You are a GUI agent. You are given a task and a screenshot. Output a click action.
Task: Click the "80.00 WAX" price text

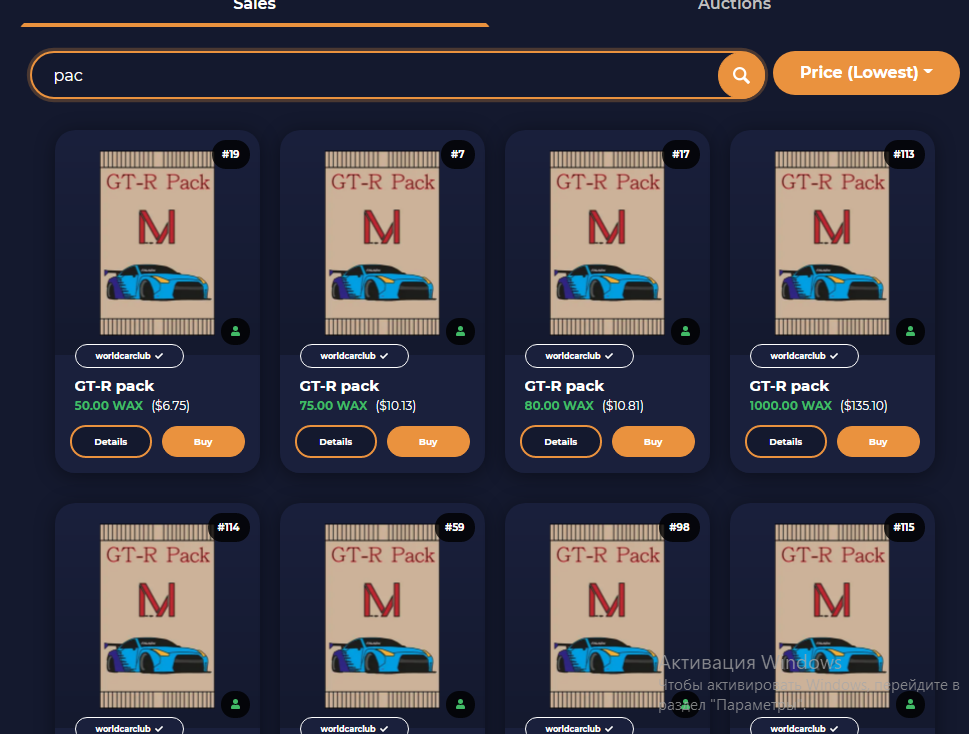559,406
